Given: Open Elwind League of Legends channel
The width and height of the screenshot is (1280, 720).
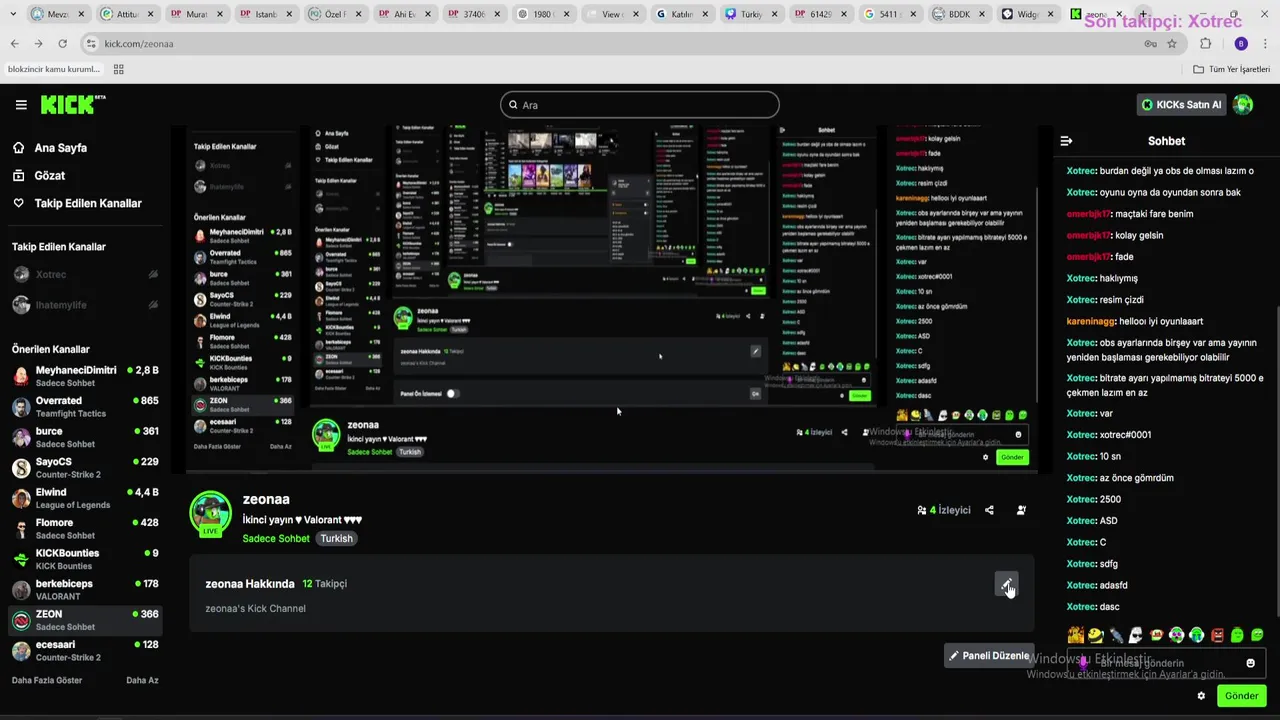Looking at the screenshot, I should tap(85, 498).
